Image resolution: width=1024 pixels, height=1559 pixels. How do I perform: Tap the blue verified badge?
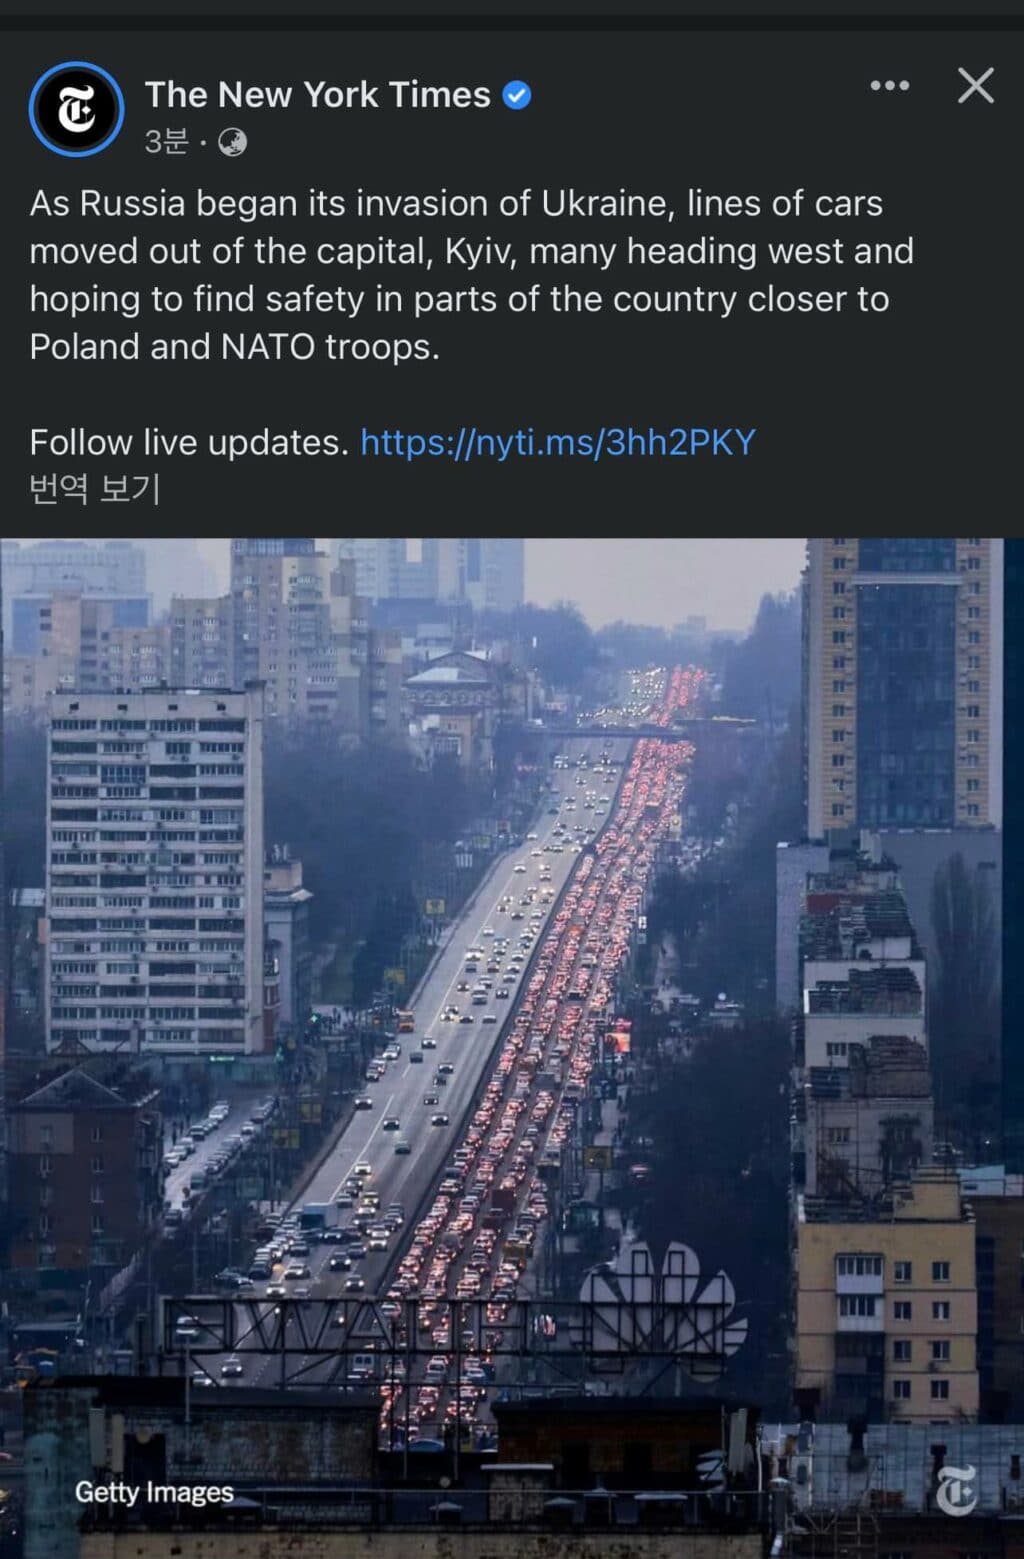516,96
